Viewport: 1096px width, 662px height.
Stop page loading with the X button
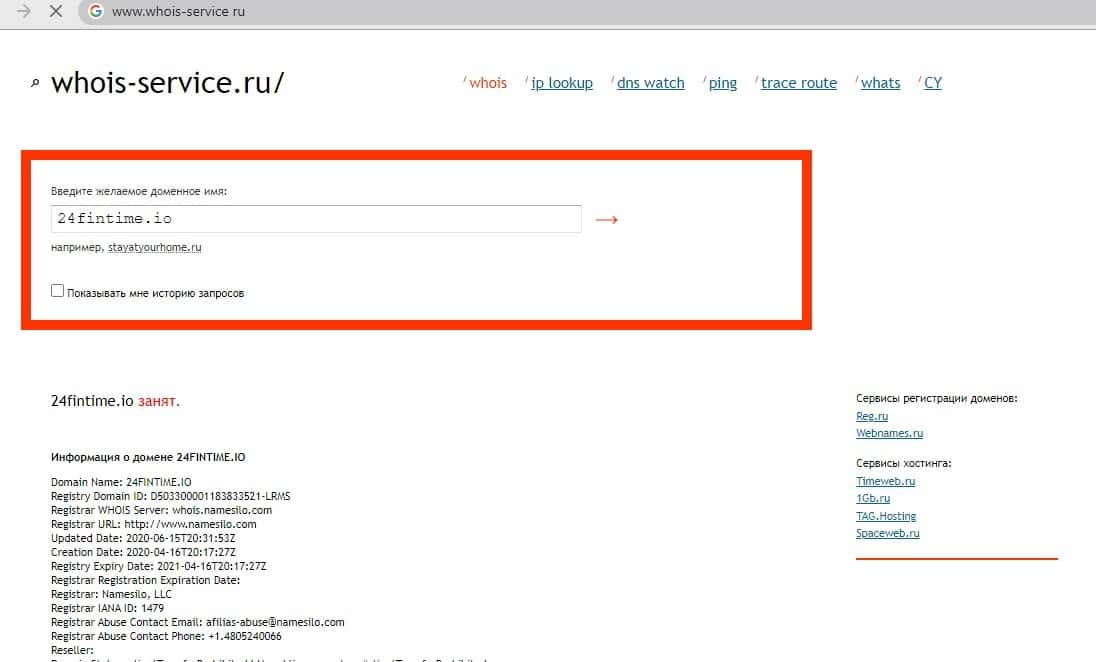point(56,11)
